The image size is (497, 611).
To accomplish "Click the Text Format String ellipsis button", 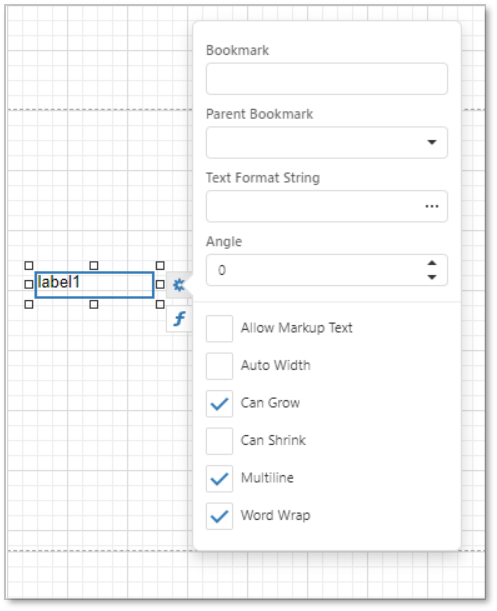I will click(432, 206).
